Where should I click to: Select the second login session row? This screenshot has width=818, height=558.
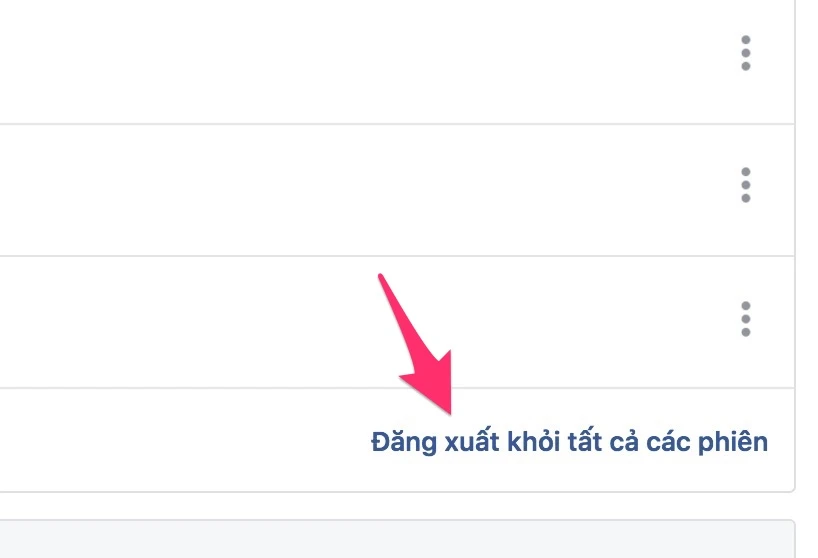[396, 190]
